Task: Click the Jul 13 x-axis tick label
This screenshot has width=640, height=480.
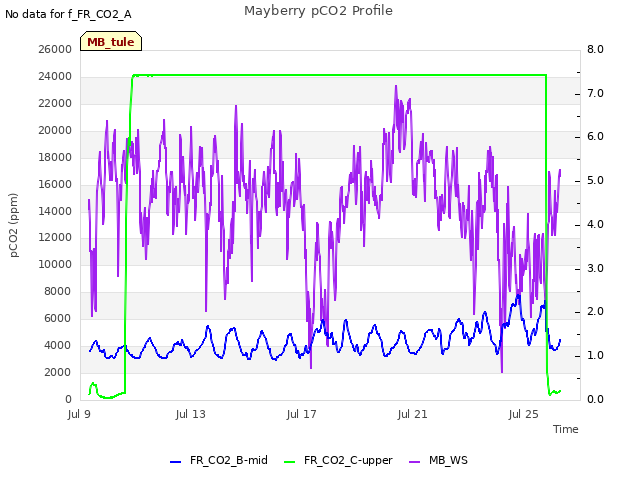Action: click(x=191, y=414)
